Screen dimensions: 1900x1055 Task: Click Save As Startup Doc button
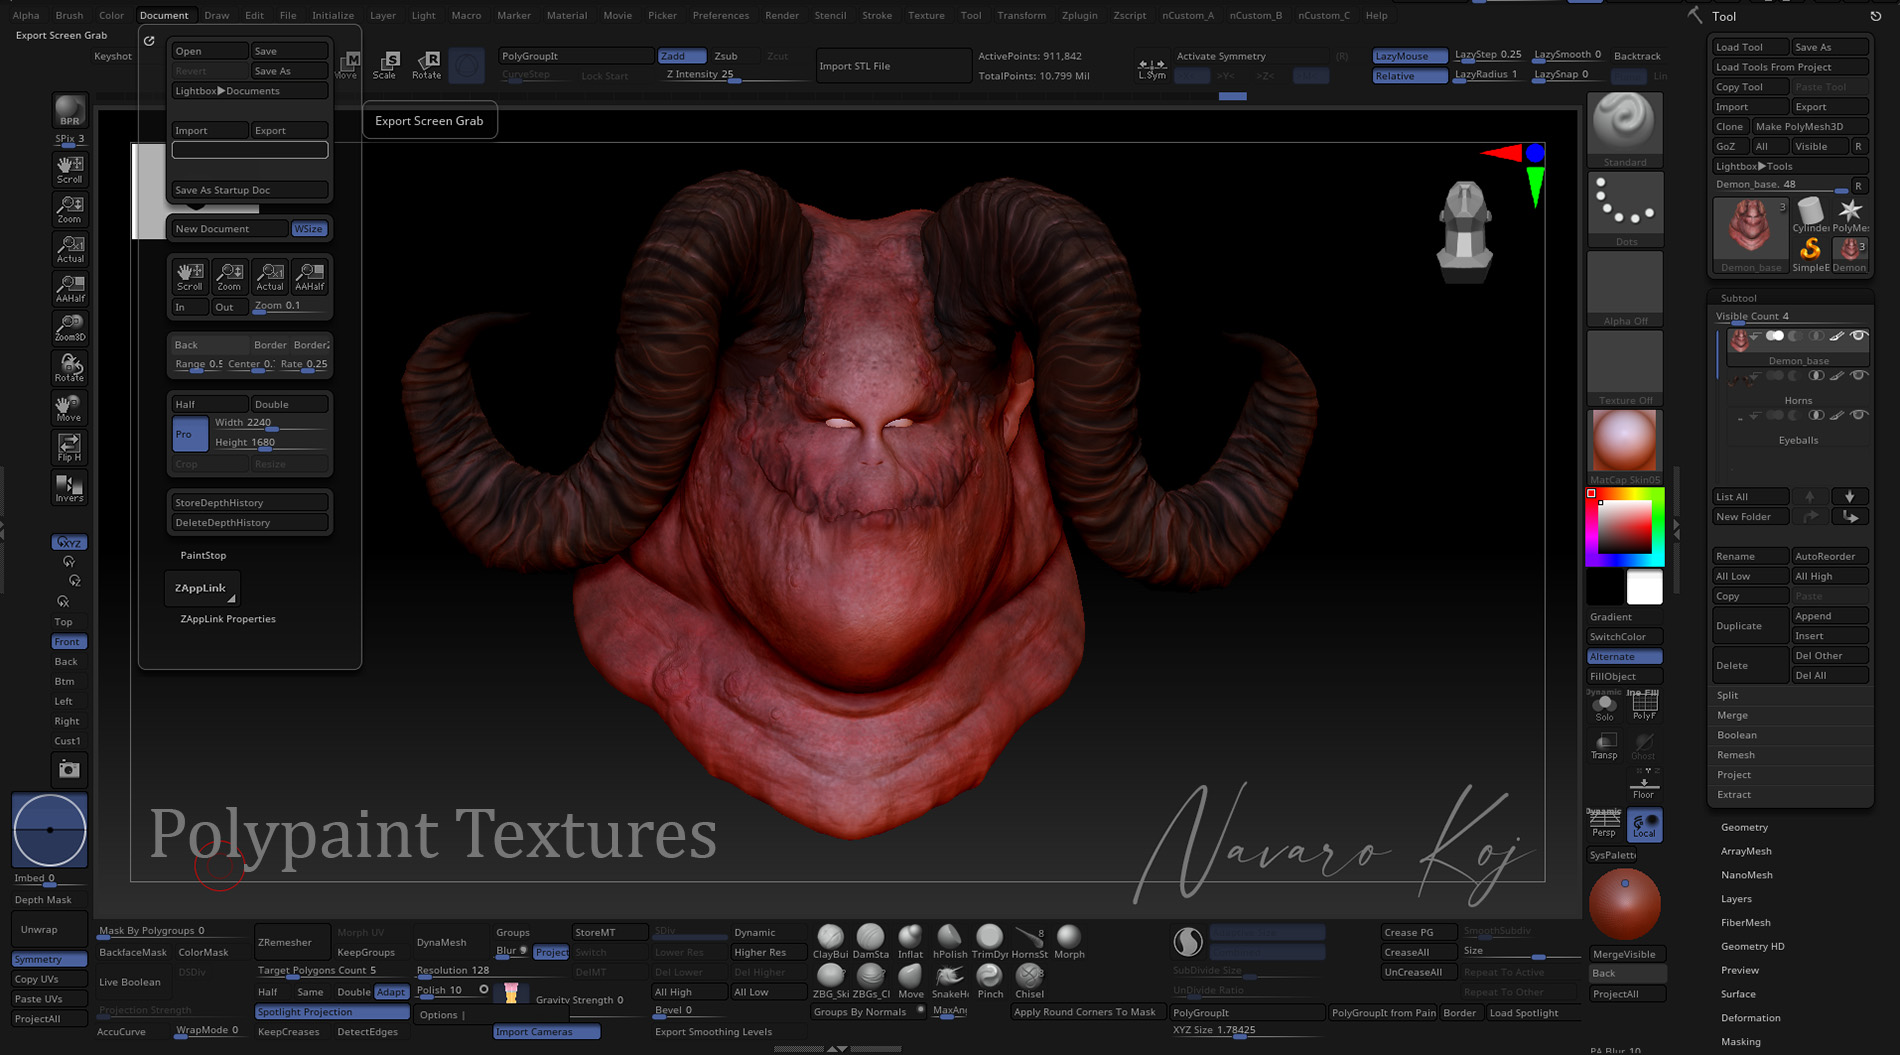(x=249, y=190)
